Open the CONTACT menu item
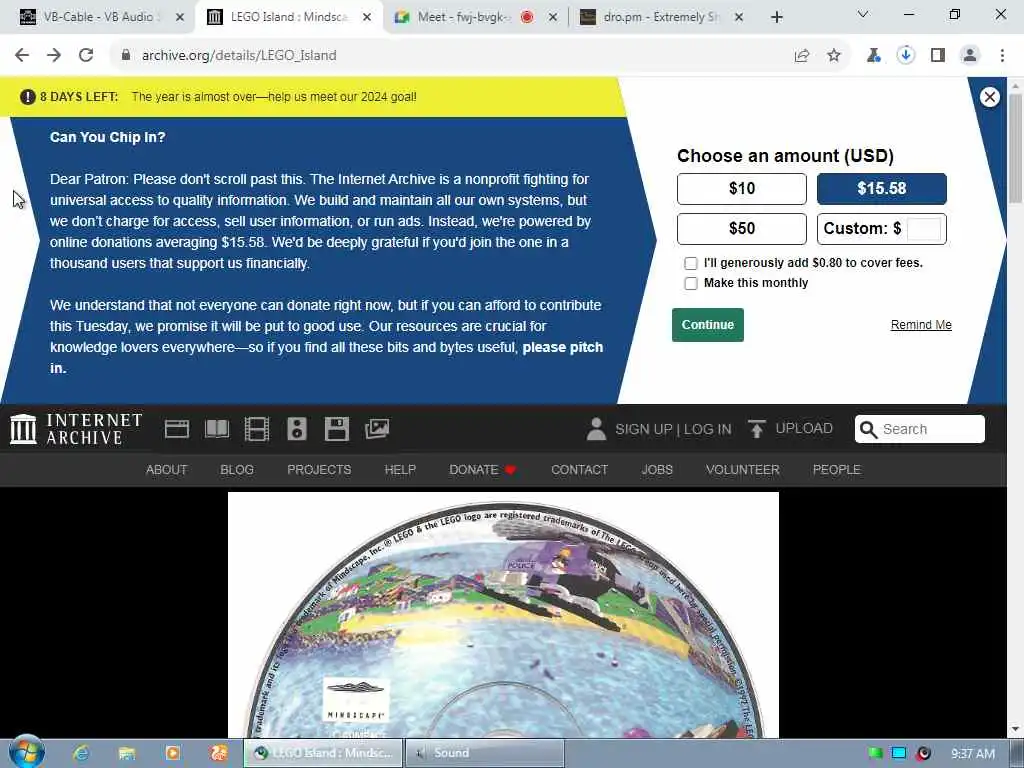The width and height of the screenshot is (1024, 768). pos(579,470)
